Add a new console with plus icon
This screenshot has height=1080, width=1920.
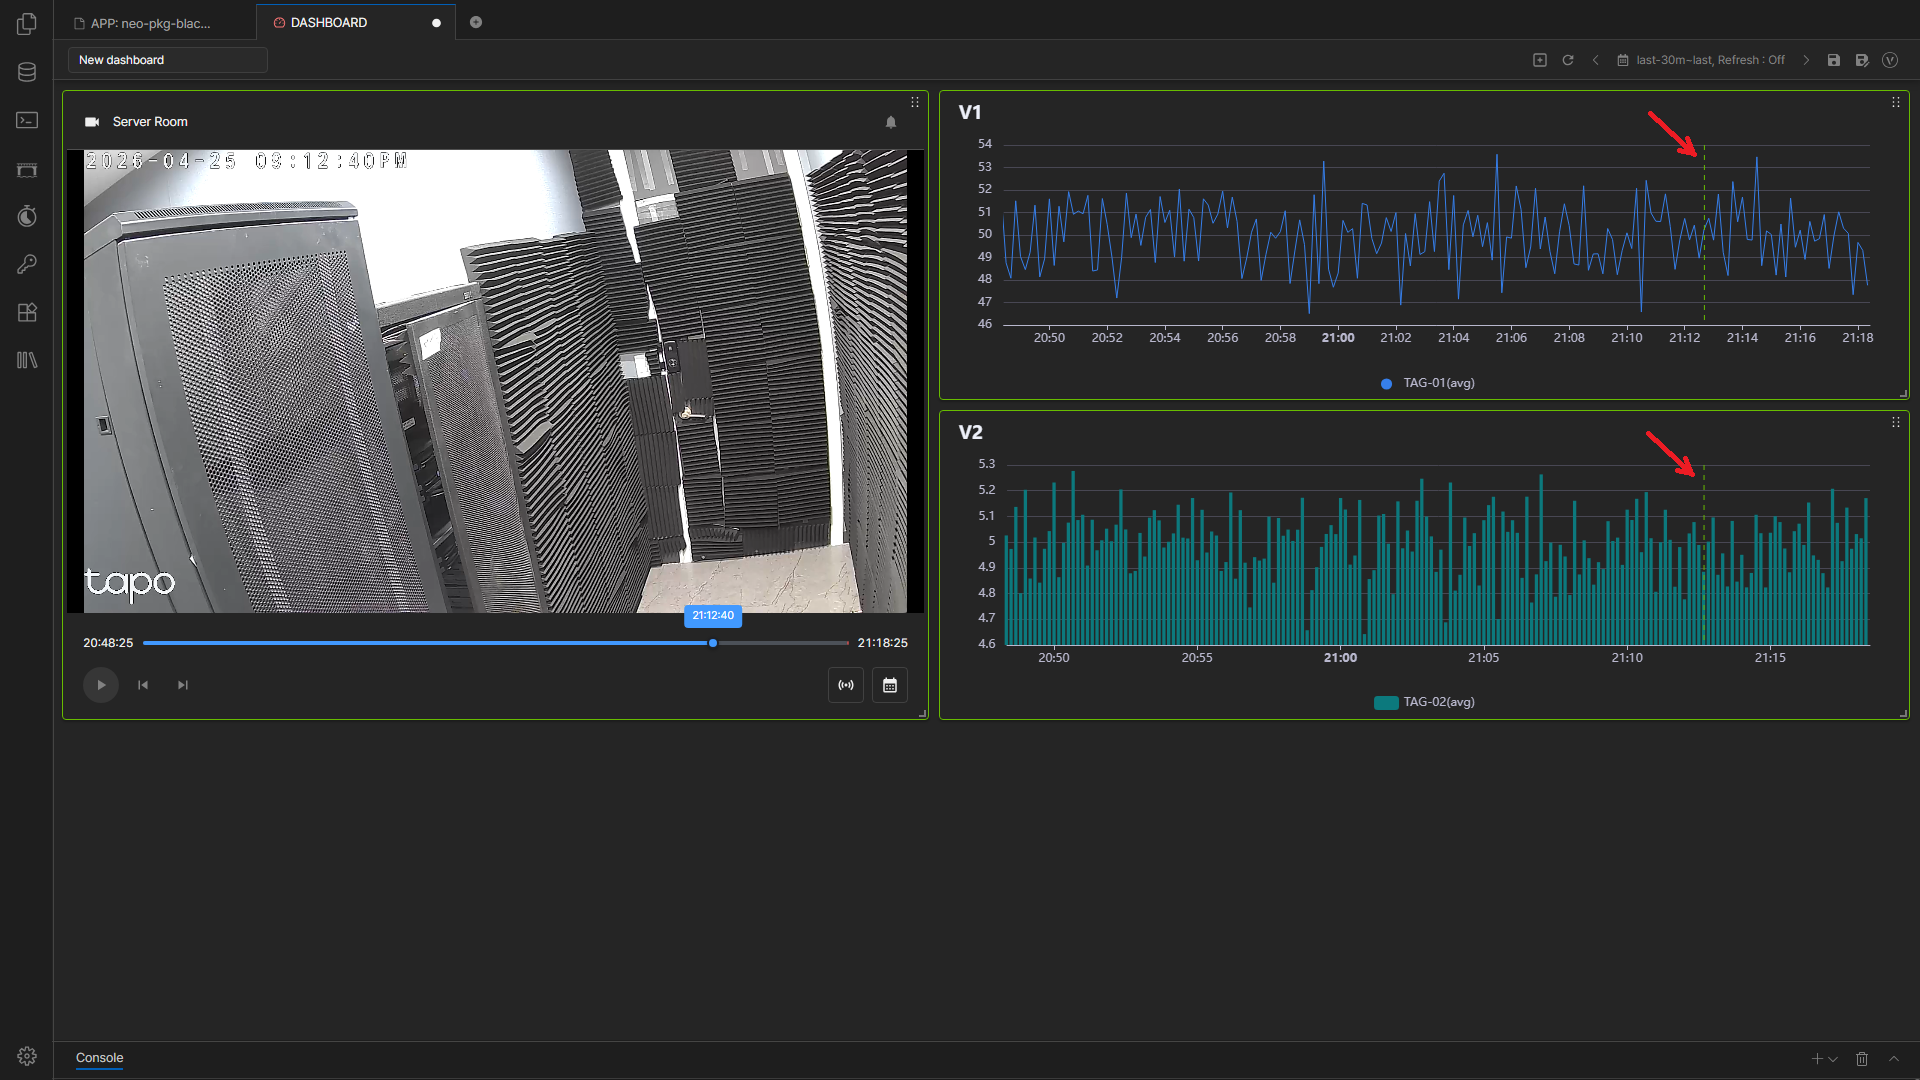point(1817,1059)
